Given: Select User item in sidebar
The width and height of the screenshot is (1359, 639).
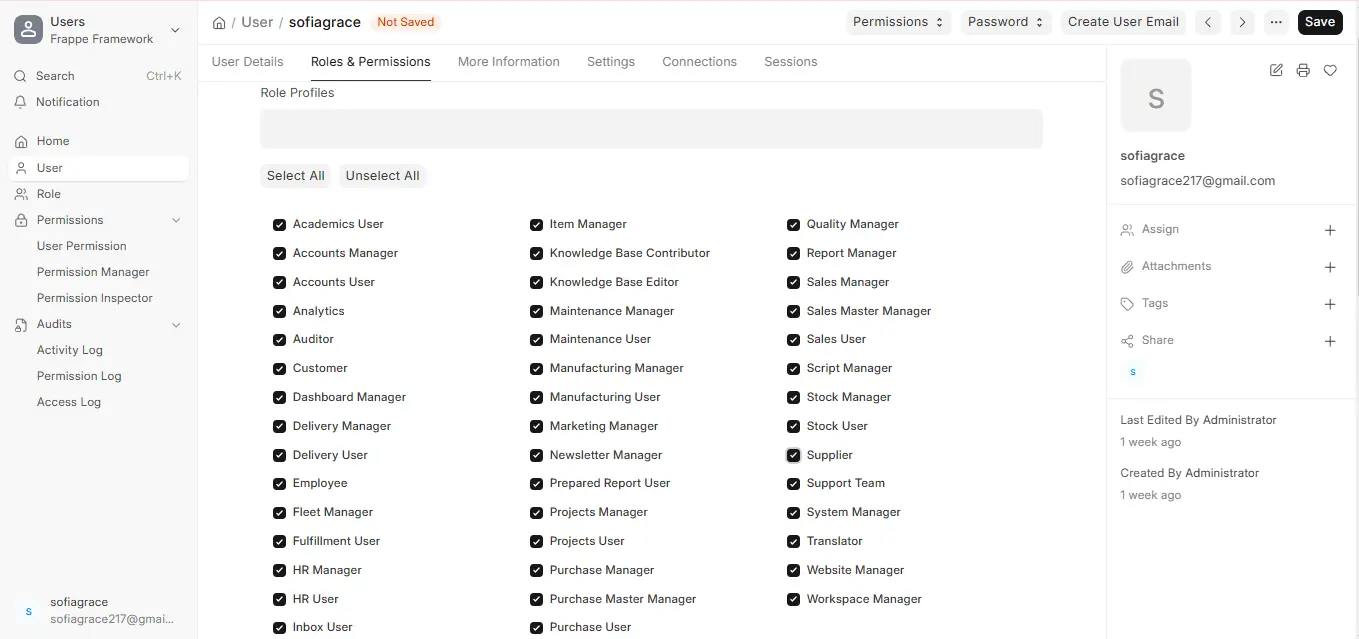Looking at the screenshot, I should click(x=98, y=168).
